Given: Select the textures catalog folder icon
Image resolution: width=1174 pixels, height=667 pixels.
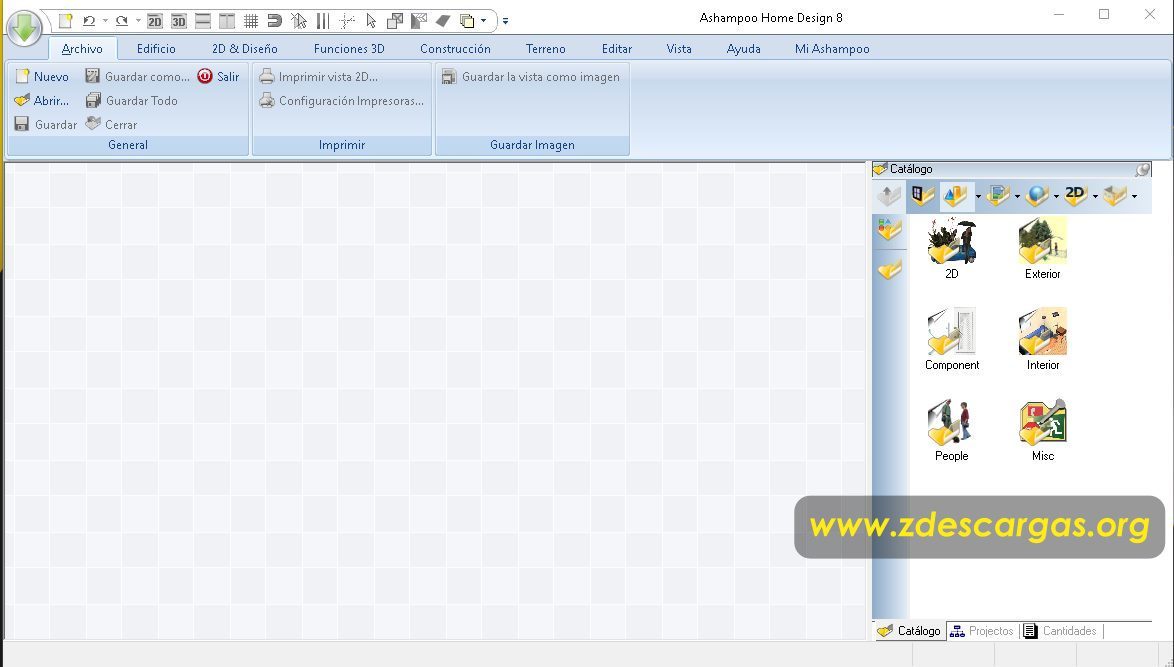Looking at the screenshot, I should point(998,196).
